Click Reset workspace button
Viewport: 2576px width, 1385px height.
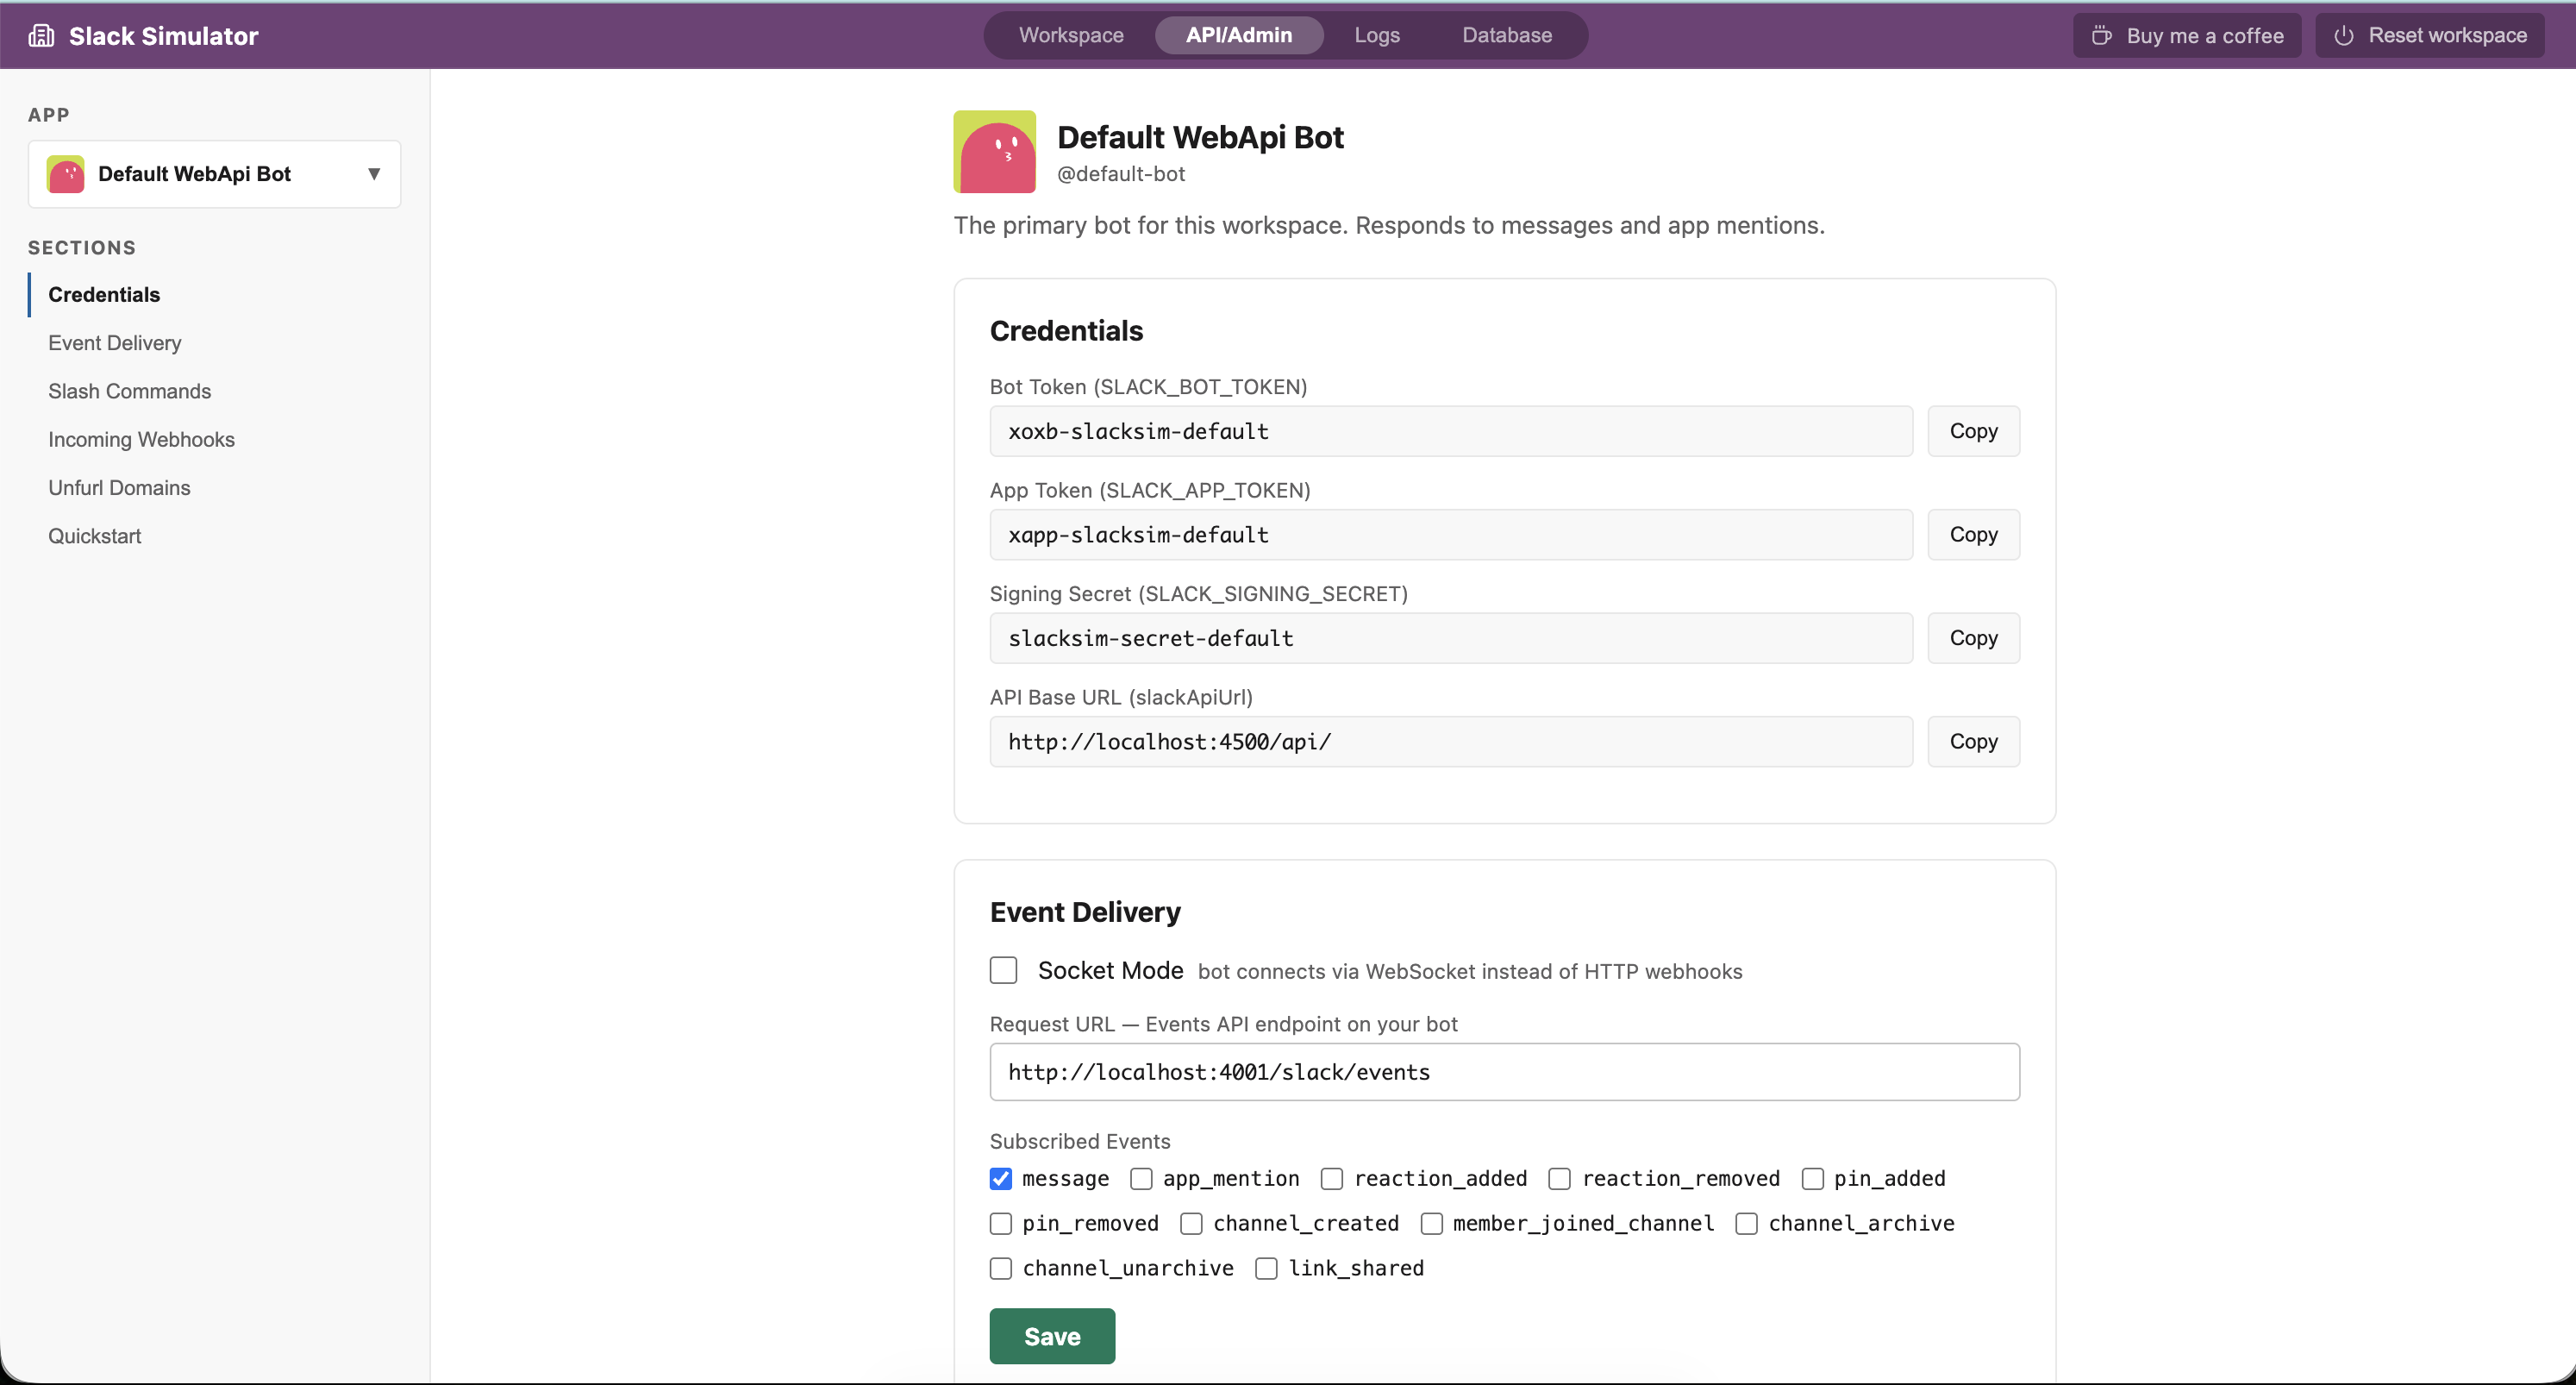pyautogui.click(x=2430, y=36)
